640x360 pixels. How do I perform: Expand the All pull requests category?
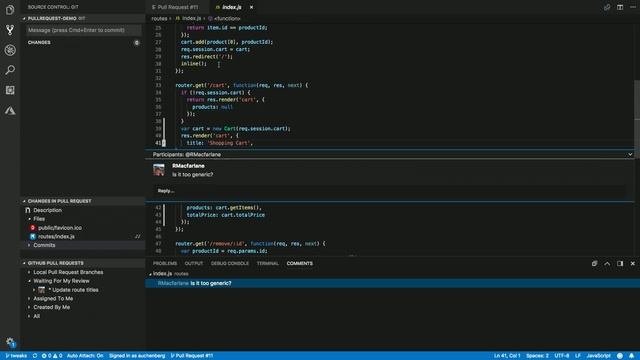tap(29, 316)
